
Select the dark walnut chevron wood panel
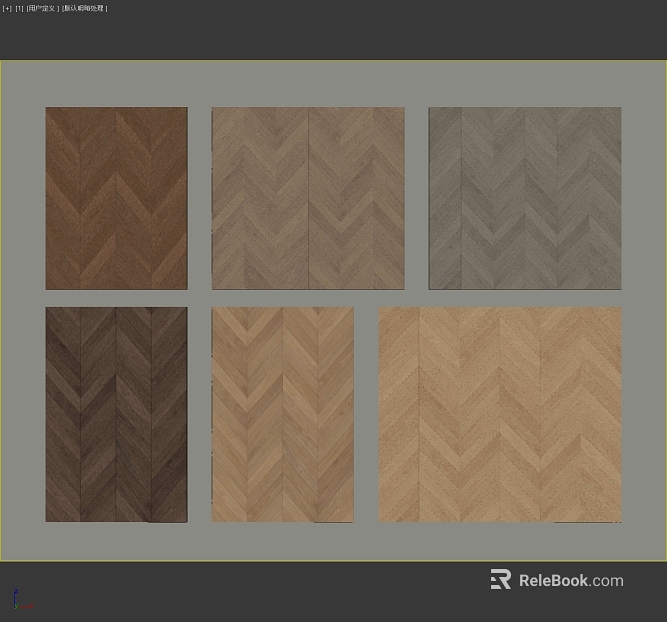[117, 414]
